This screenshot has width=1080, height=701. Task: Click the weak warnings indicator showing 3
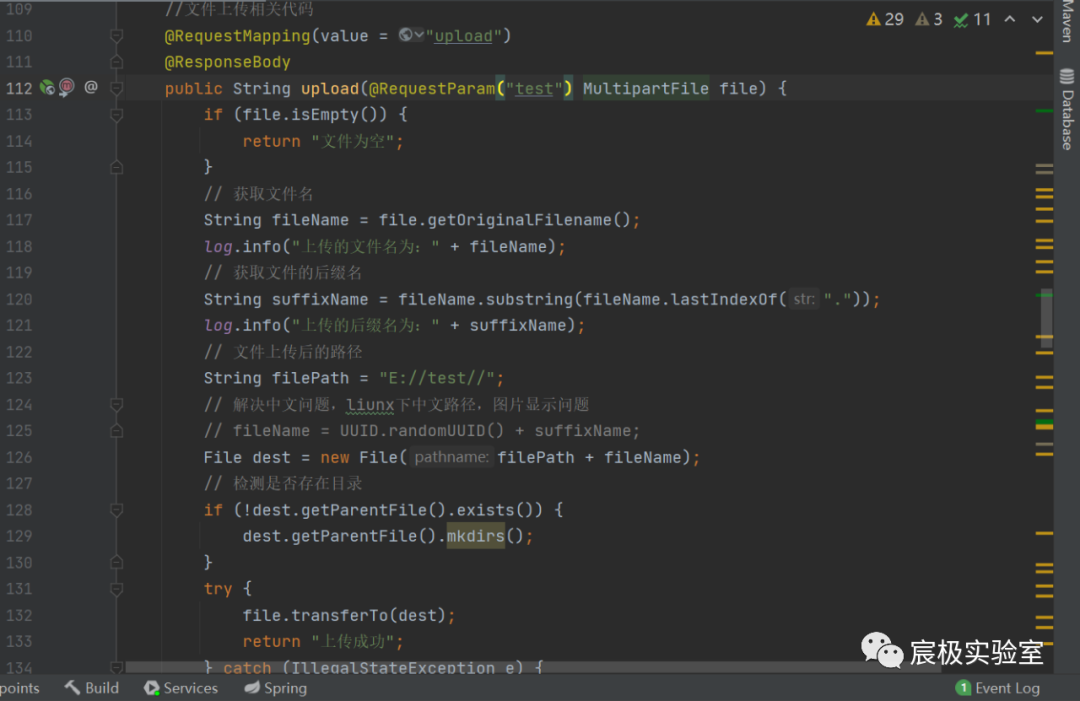coord(929,19)
